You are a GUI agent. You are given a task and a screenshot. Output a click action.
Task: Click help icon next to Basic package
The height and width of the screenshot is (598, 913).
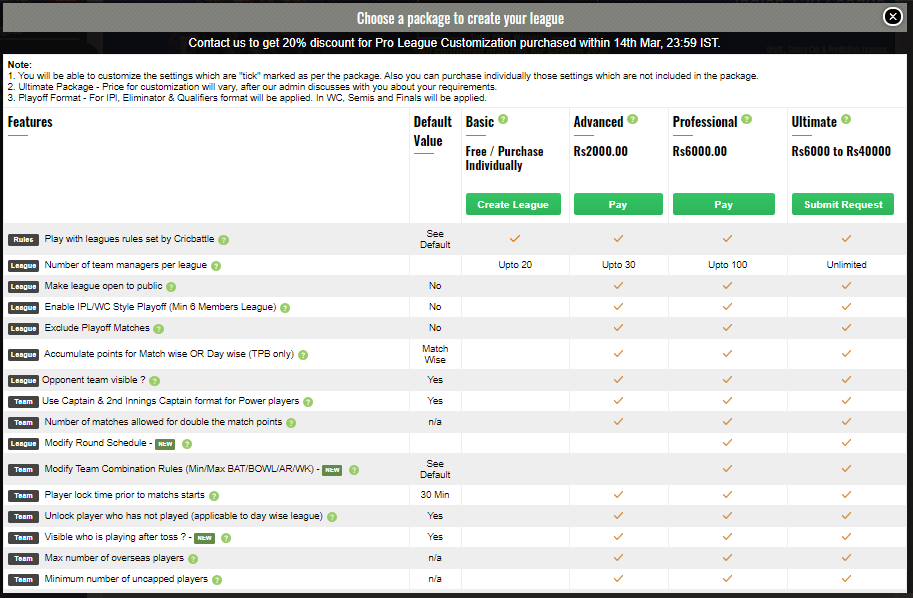coord(503,119)
